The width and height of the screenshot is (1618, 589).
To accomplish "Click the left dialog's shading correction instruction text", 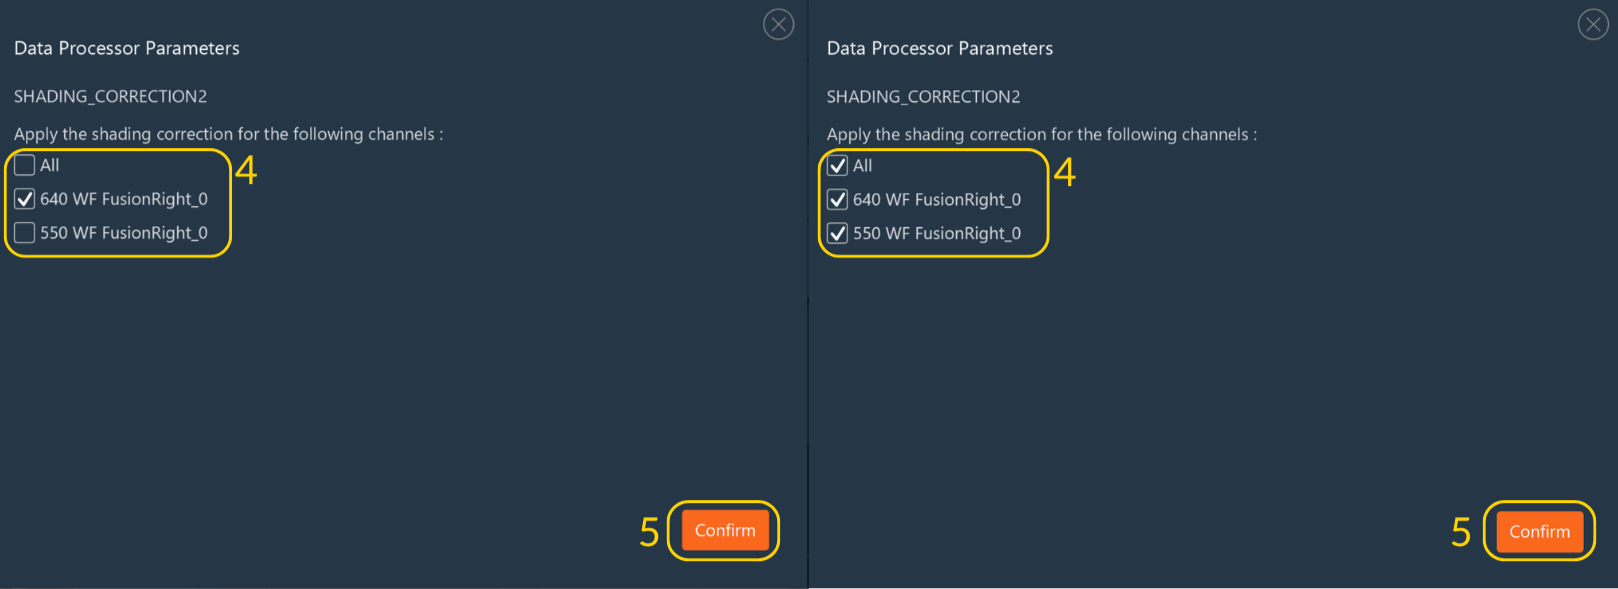I will pyautogui.click(x=228, y=134).
